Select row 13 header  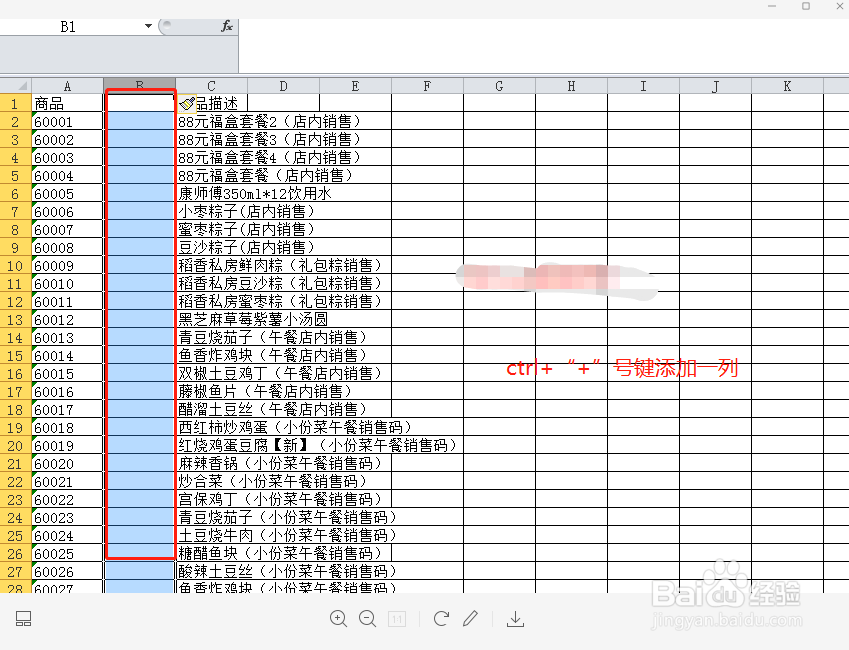(15, 320)
